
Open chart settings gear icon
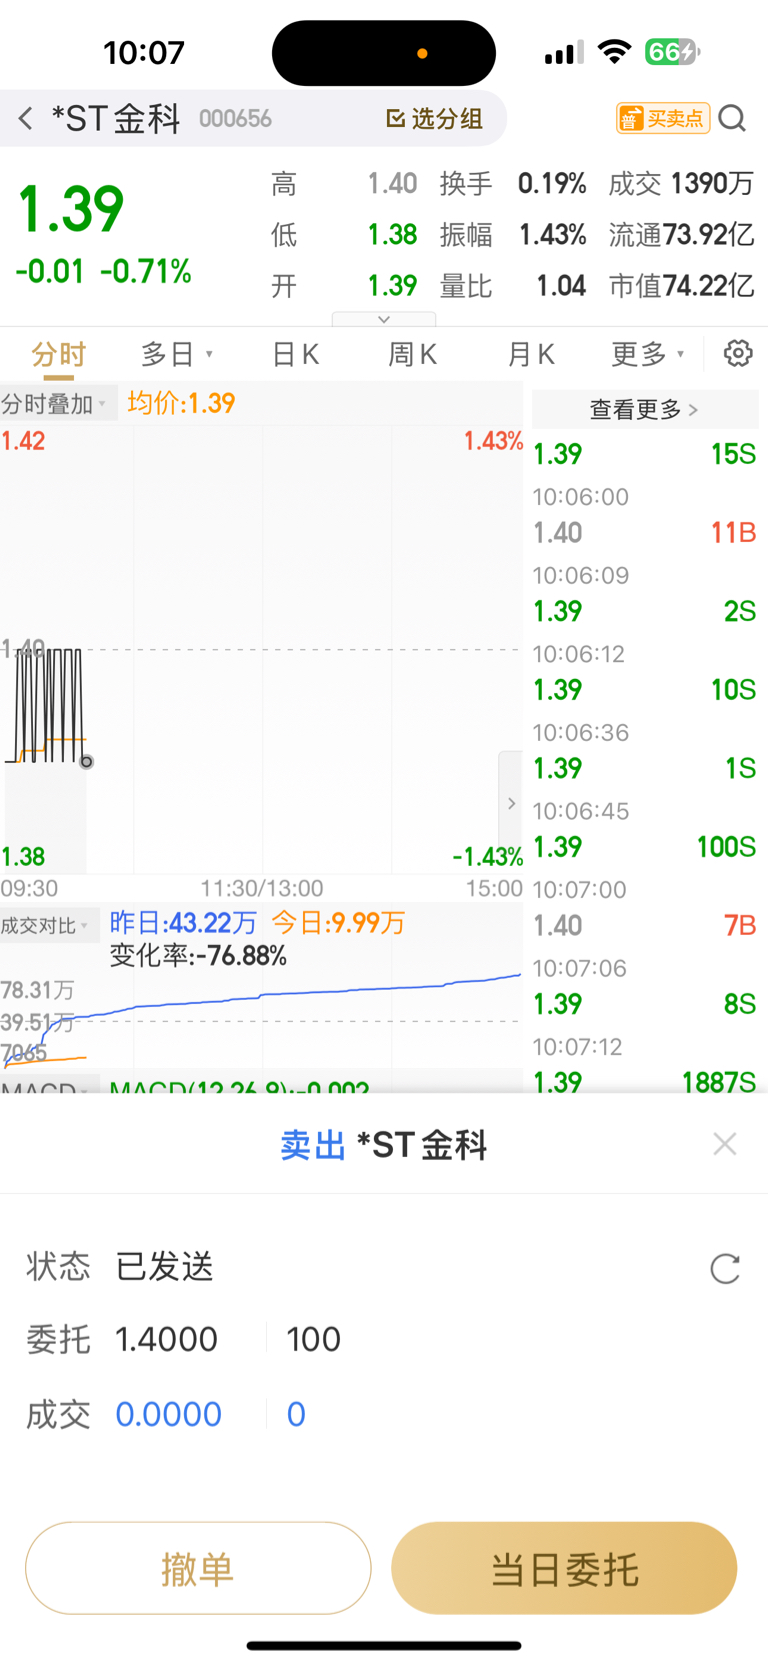click(738, 353)
